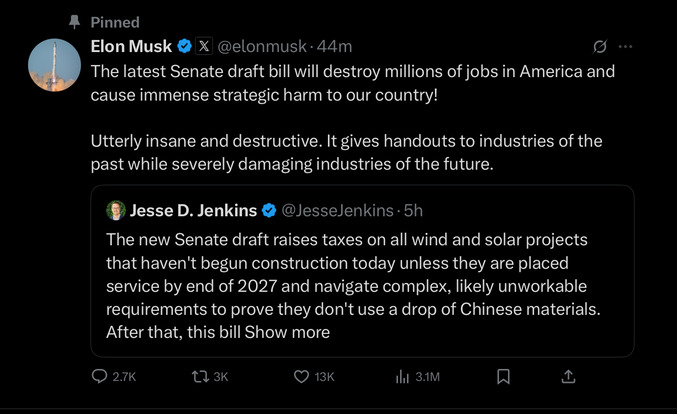Image resolution: width=677 pixels, height=414 pixels.
Task: Click the reply comment icon
Action: 99,376
